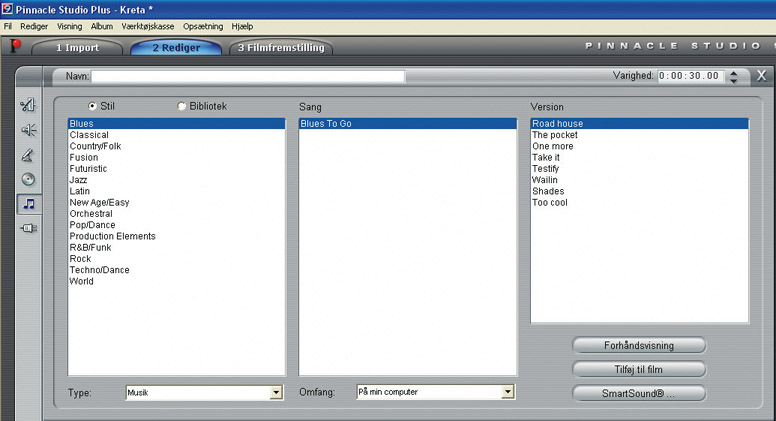The height and width of the screenshot is (421, 776).
Task: Click the Forhåndsvisning preview button
Action: click(639, 345)
